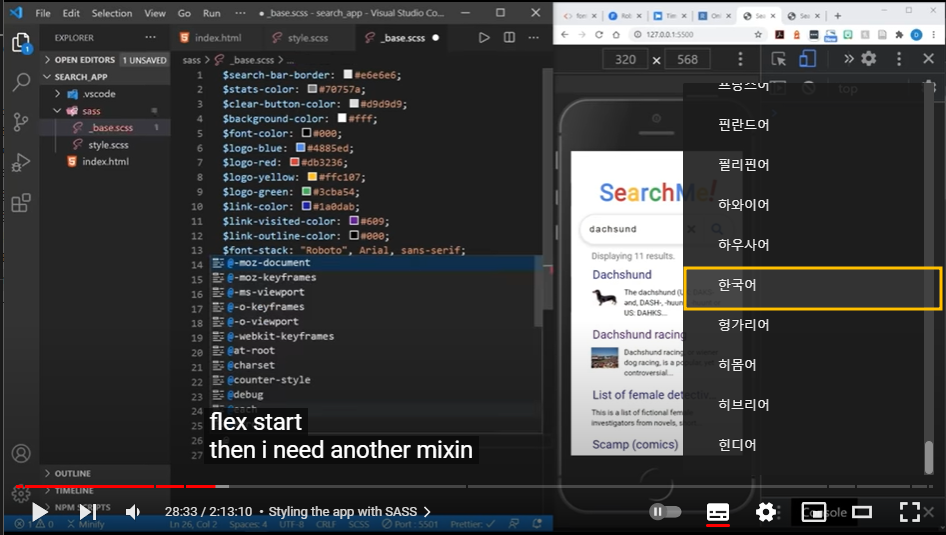Open Explorer panel ellipsis menu
This screenshot has width=946, height=535.
point(150,37)
